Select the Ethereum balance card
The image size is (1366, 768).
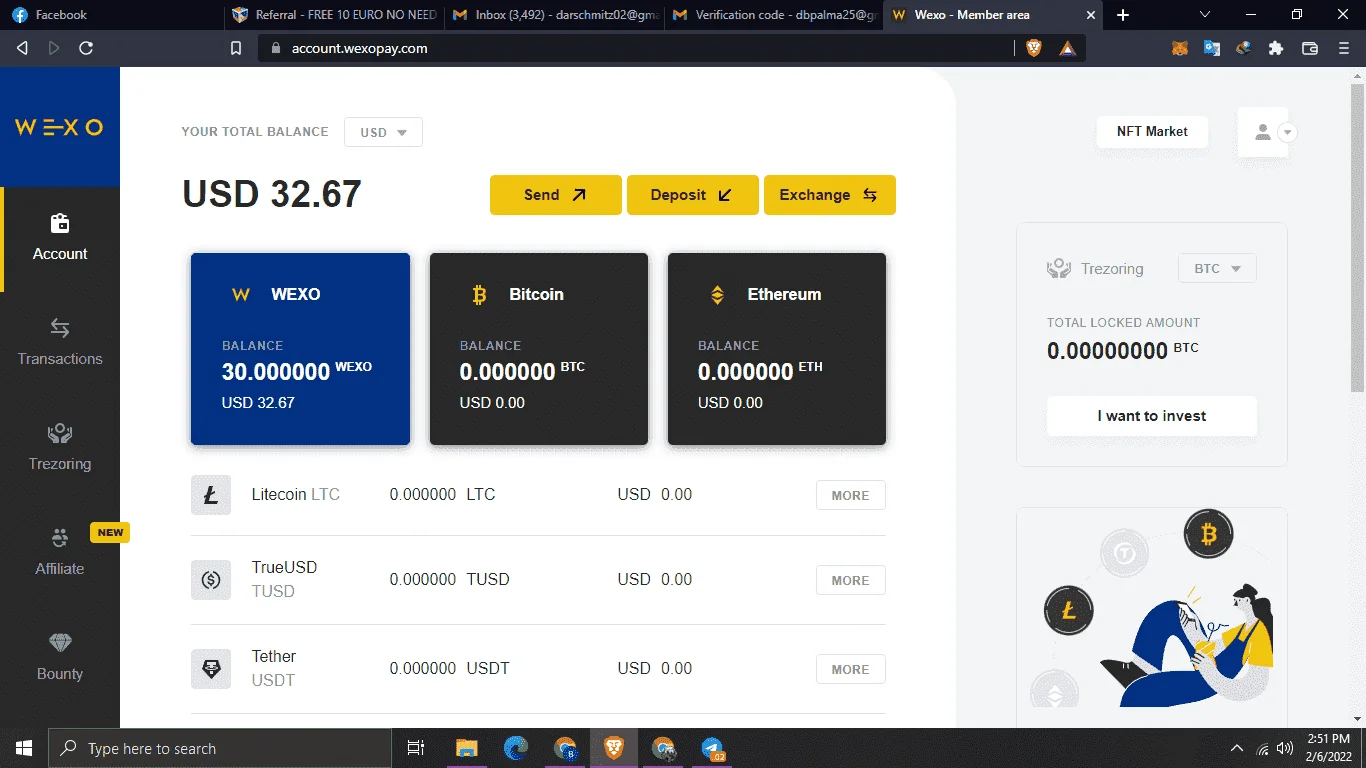point(777,349)
